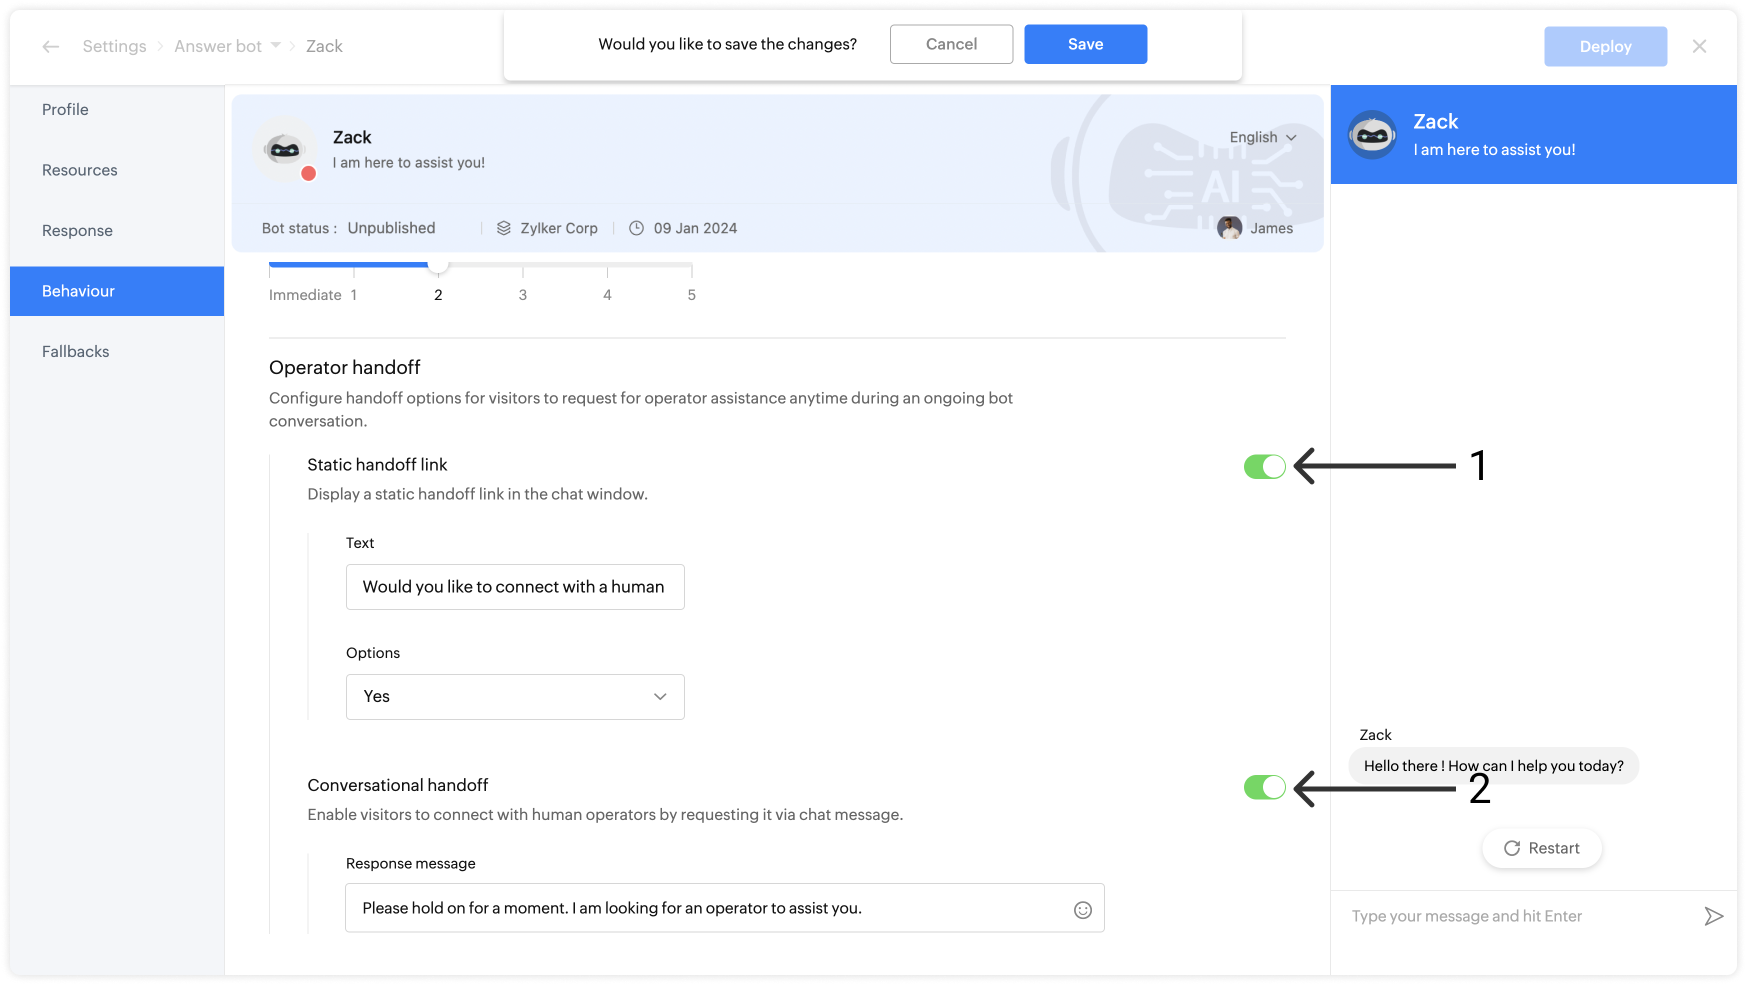This screenshot has width=1747, height=985.
Task: Cancel the unsaved changes
Action: point(951,44)
